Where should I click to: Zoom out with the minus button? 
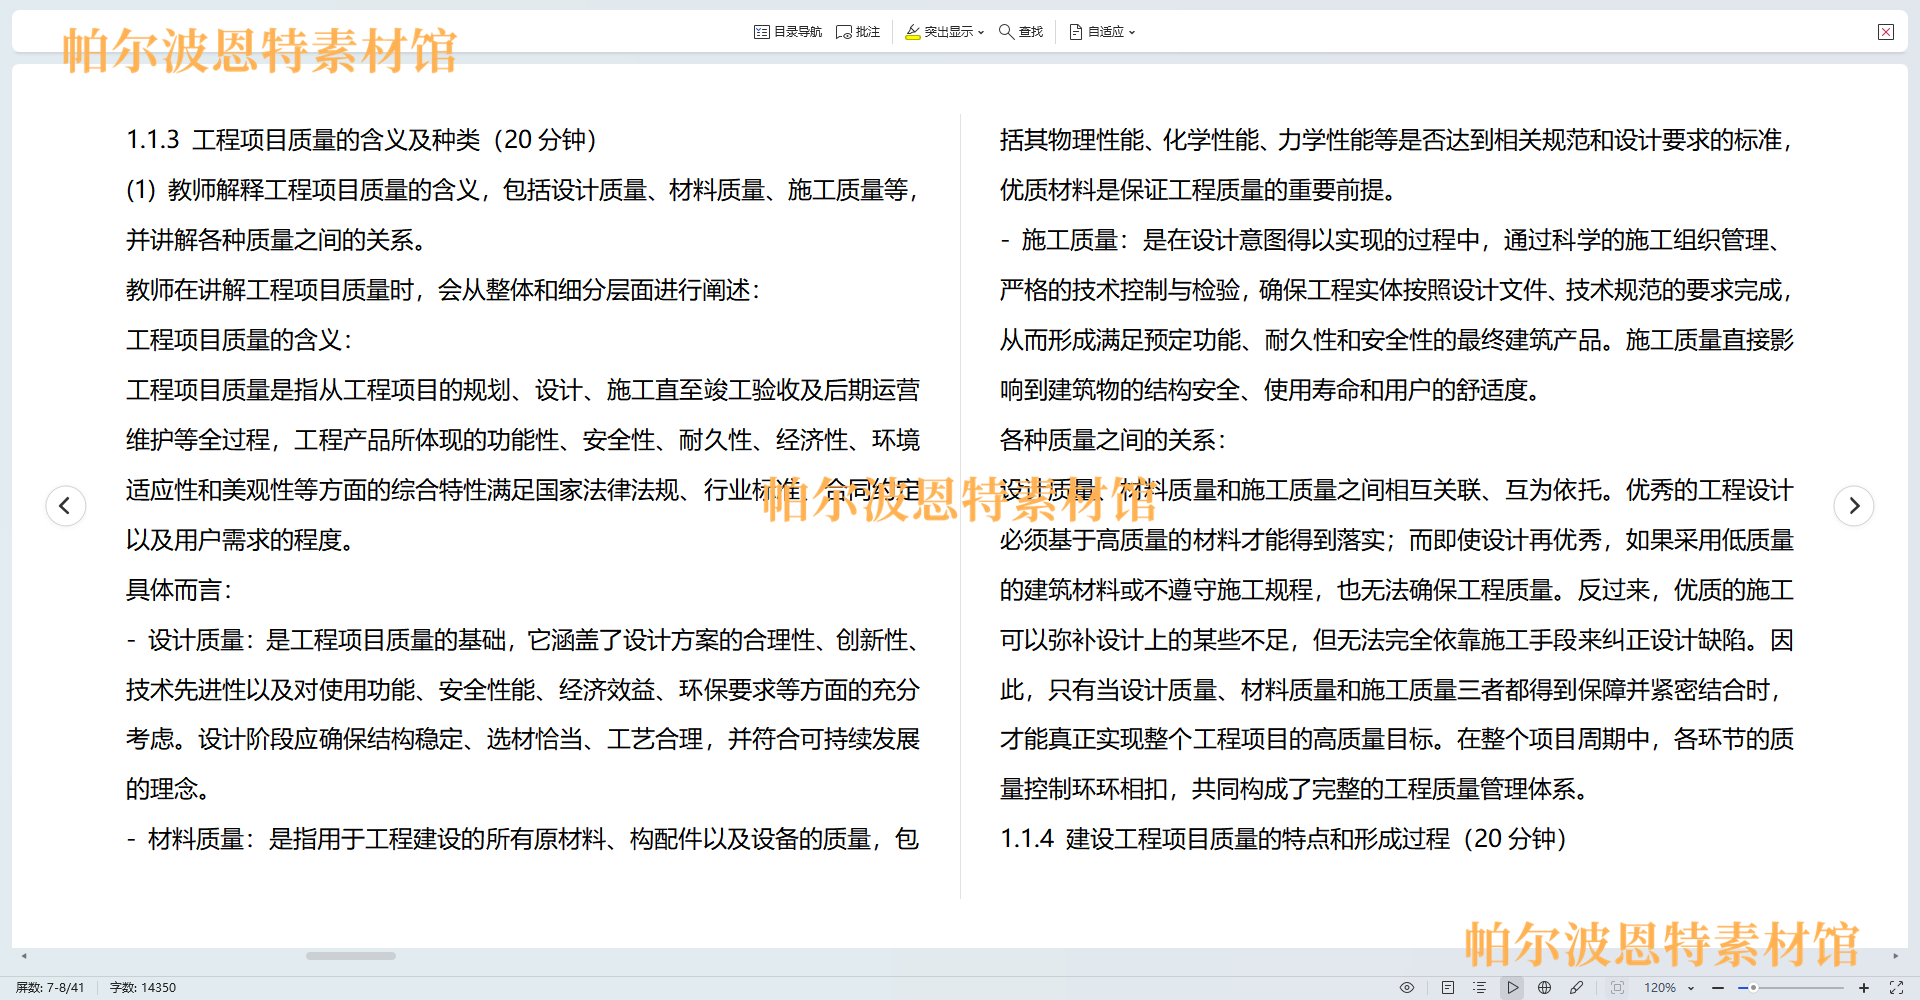tap(1718, 988)
